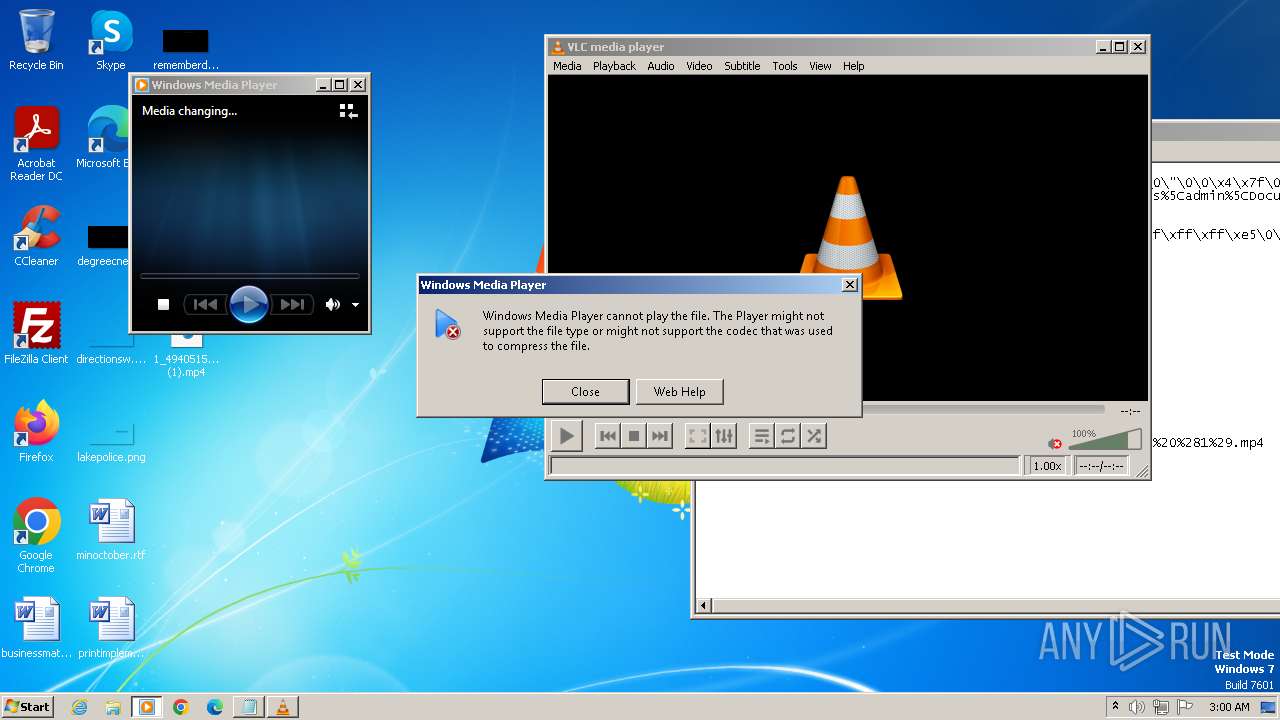Switch to Media Player taskbar button
Viewport: 1280px width, 720px height.
click(x=146, y=707)
